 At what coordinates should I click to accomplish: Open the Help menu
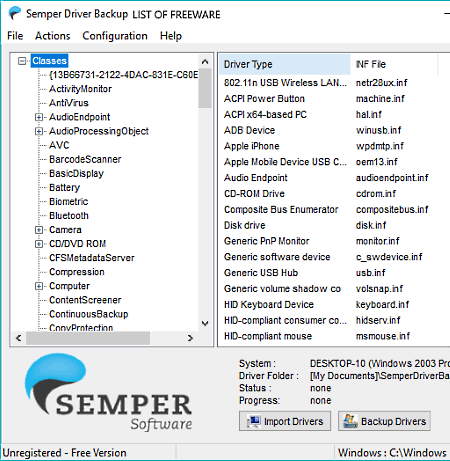[x=171, y=36]
